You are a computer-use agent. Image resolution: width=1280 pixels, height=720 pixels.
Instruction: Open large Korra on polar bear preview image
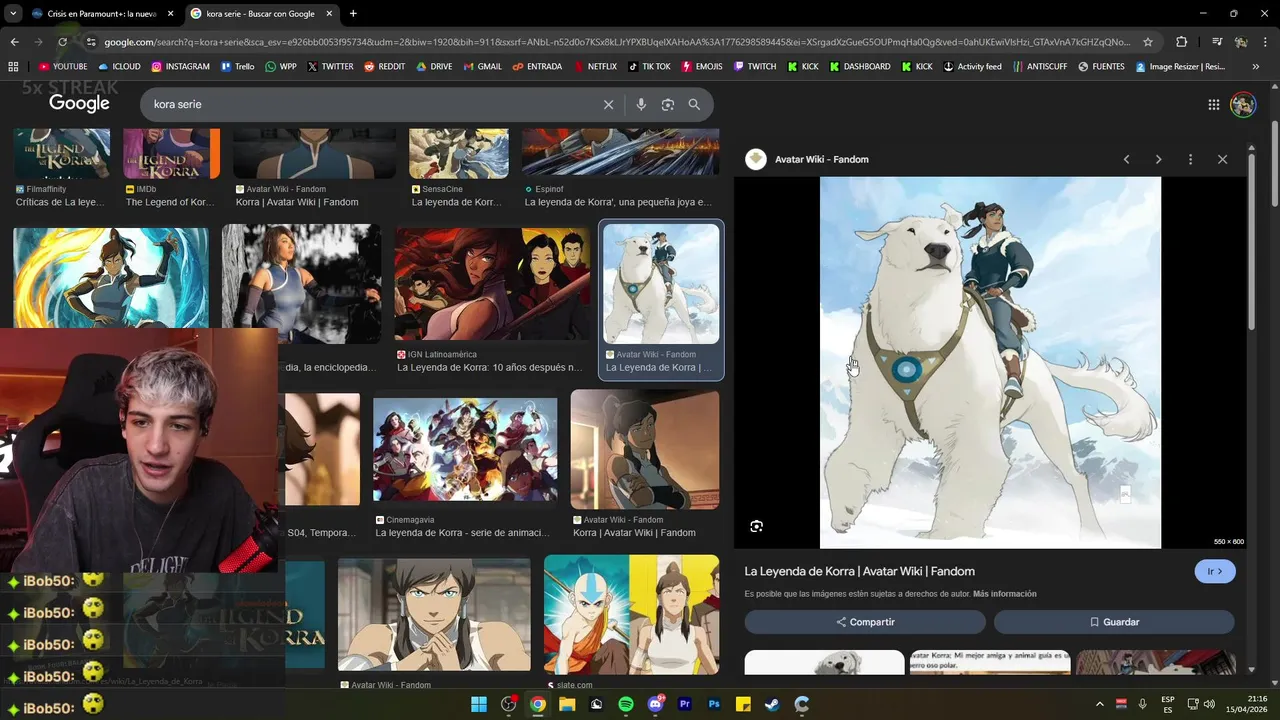click(990, 363)
